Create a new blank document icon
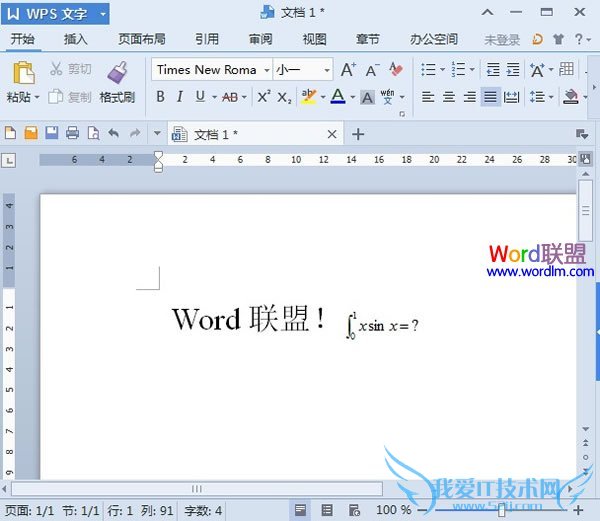This screenshot has height=521, width=600. [x=10, y=133]
